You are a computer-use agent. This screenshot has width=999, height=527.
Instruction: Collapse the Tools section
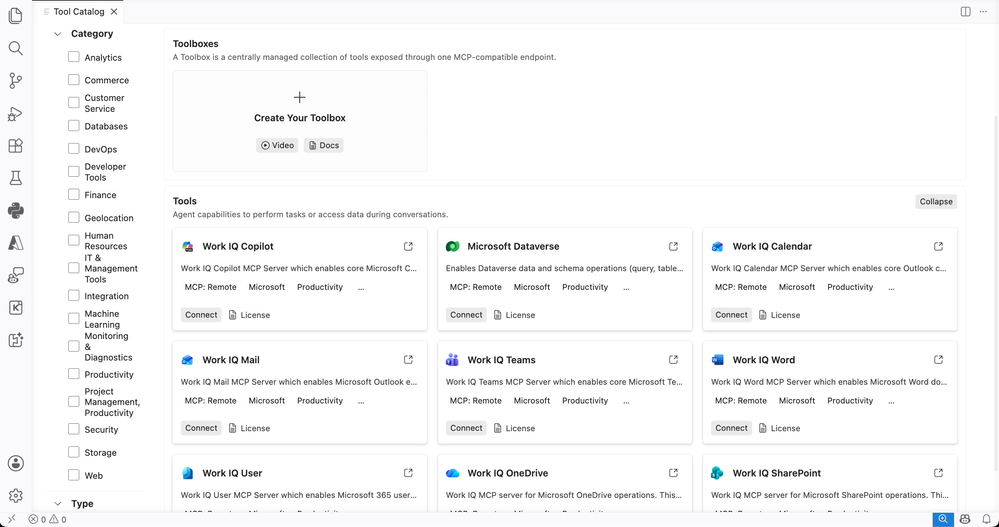(x=936, y=201)
